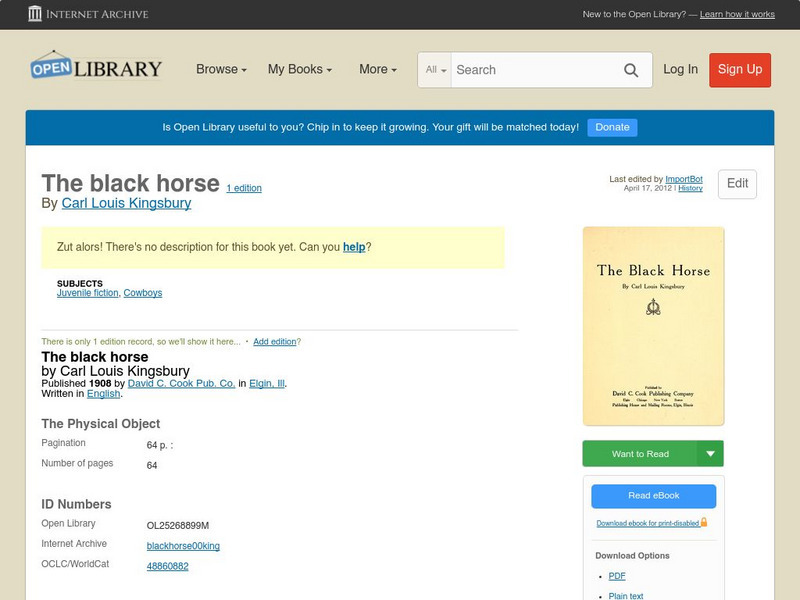Click the Sign Up button
Image resolution: width=800 pixels, height=600 pixels.
pos(740,70)
